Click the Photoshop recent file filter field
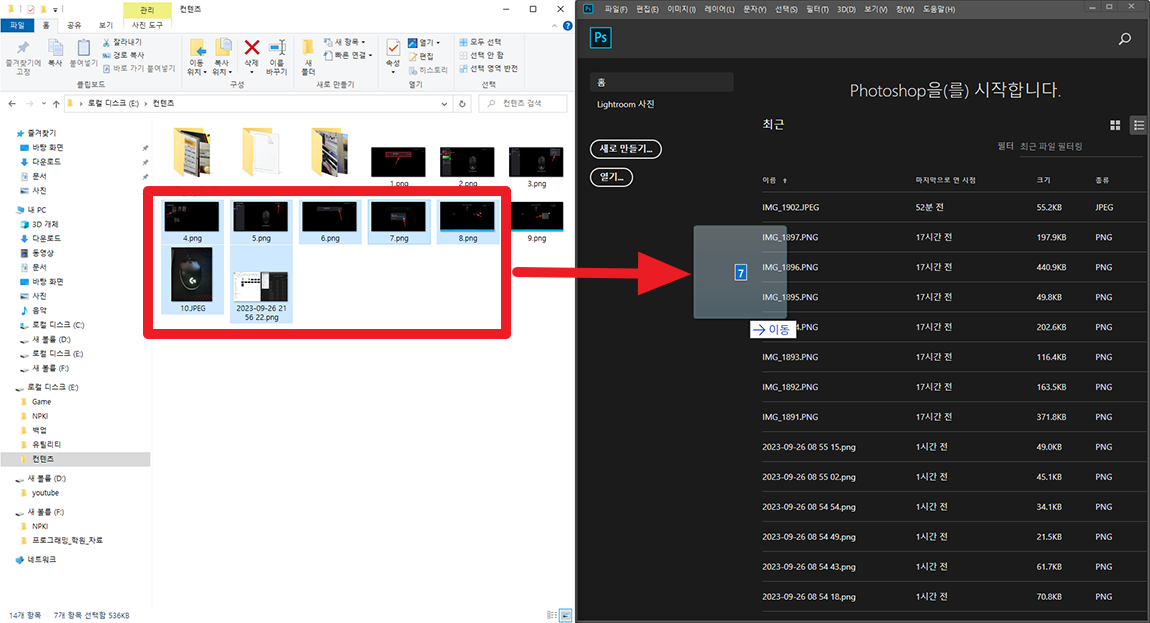The image size is (1150, 623). [x=1082, y=146]
